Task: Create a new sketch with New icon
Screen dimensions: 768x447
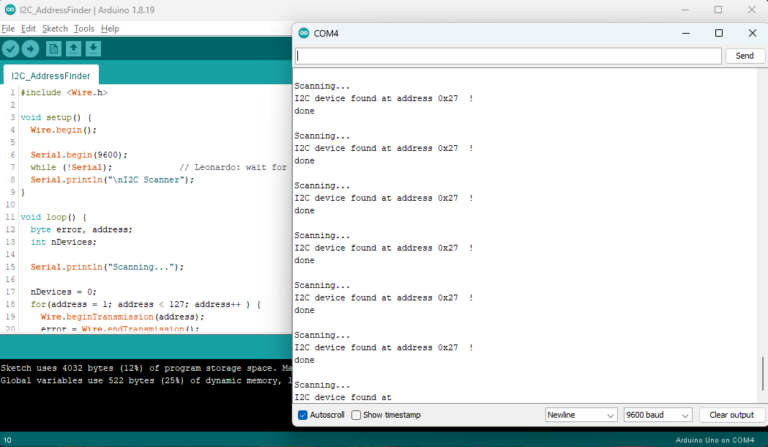Action: click(x=54, y=48)
